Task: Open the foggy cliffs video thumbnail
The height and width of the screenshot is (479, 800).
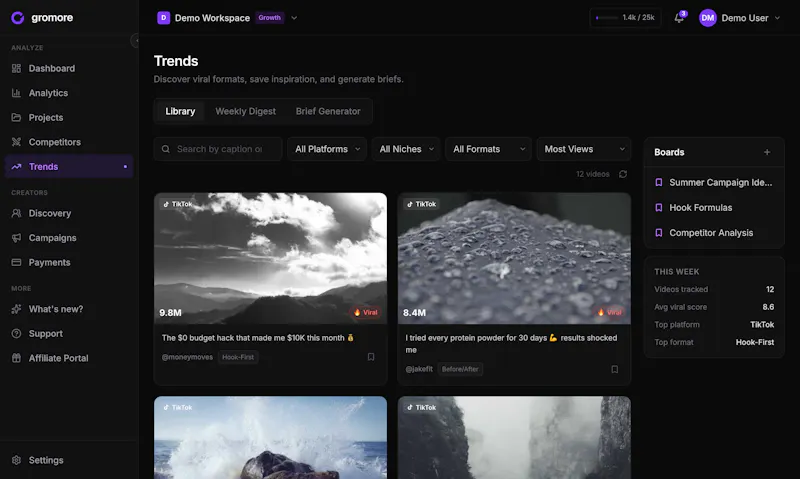Action: [x=514, y=438]
